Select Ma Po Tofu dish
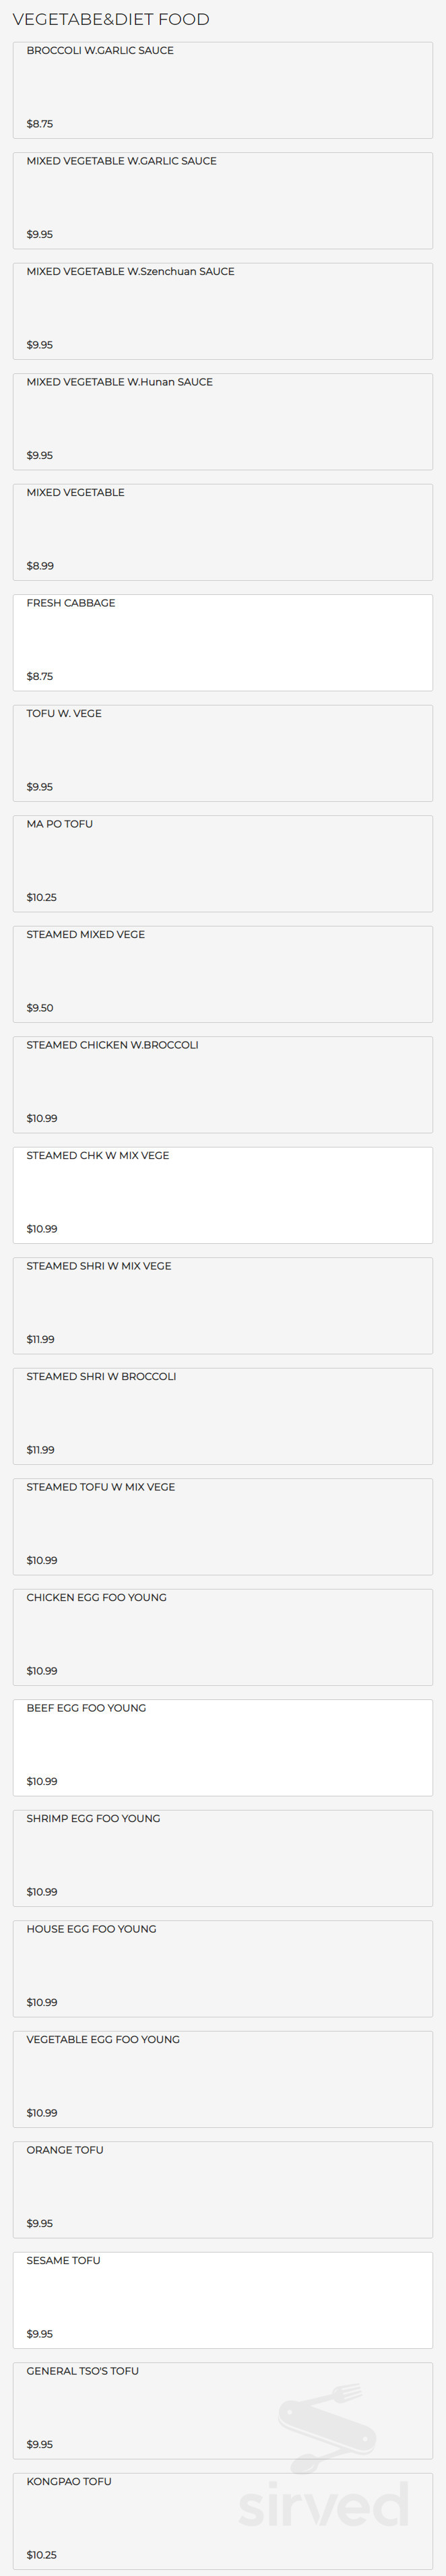 click(222, 863)
